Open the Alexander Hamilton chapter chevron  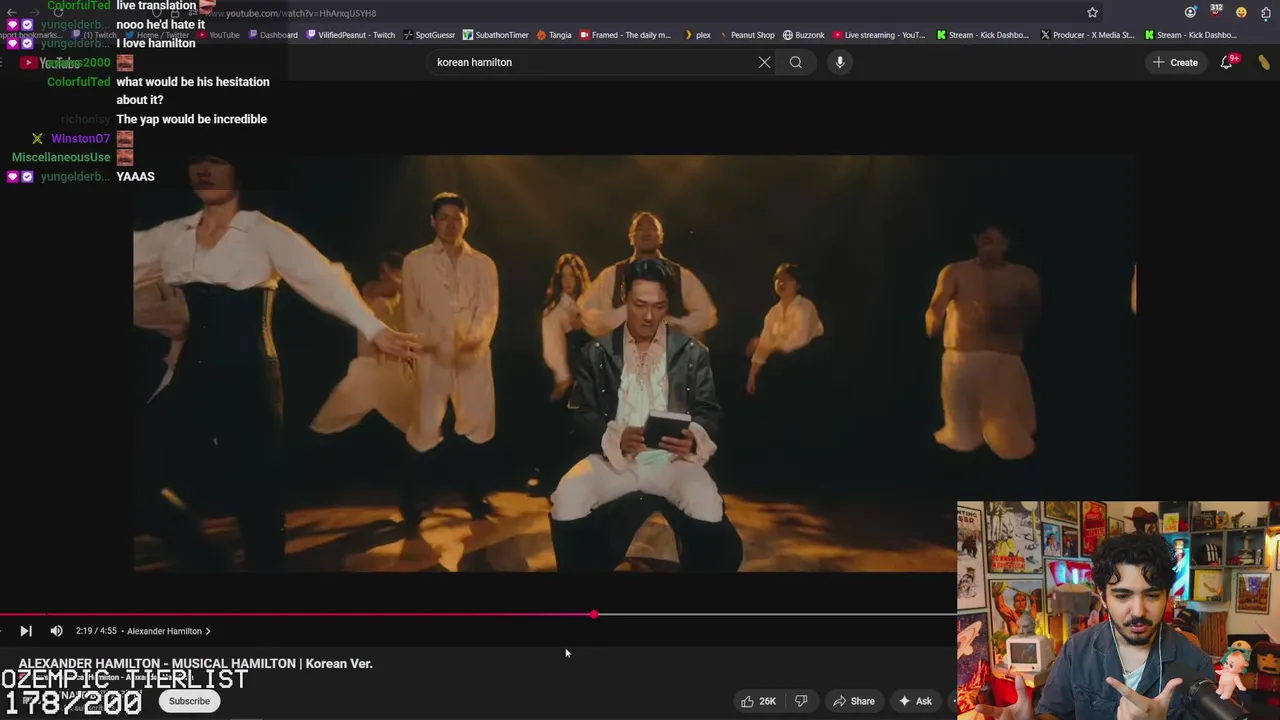pyautogui.click(x=208, y=631)
